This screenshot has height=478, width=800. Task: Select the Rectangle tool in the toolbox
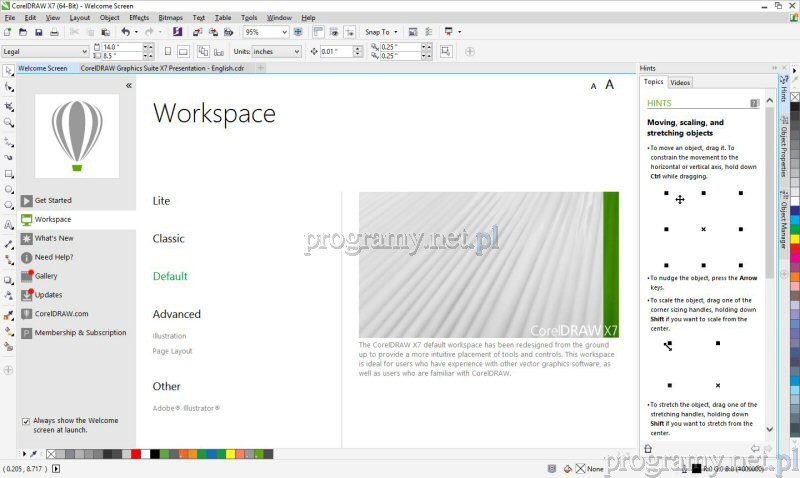[x=8, y=173]
